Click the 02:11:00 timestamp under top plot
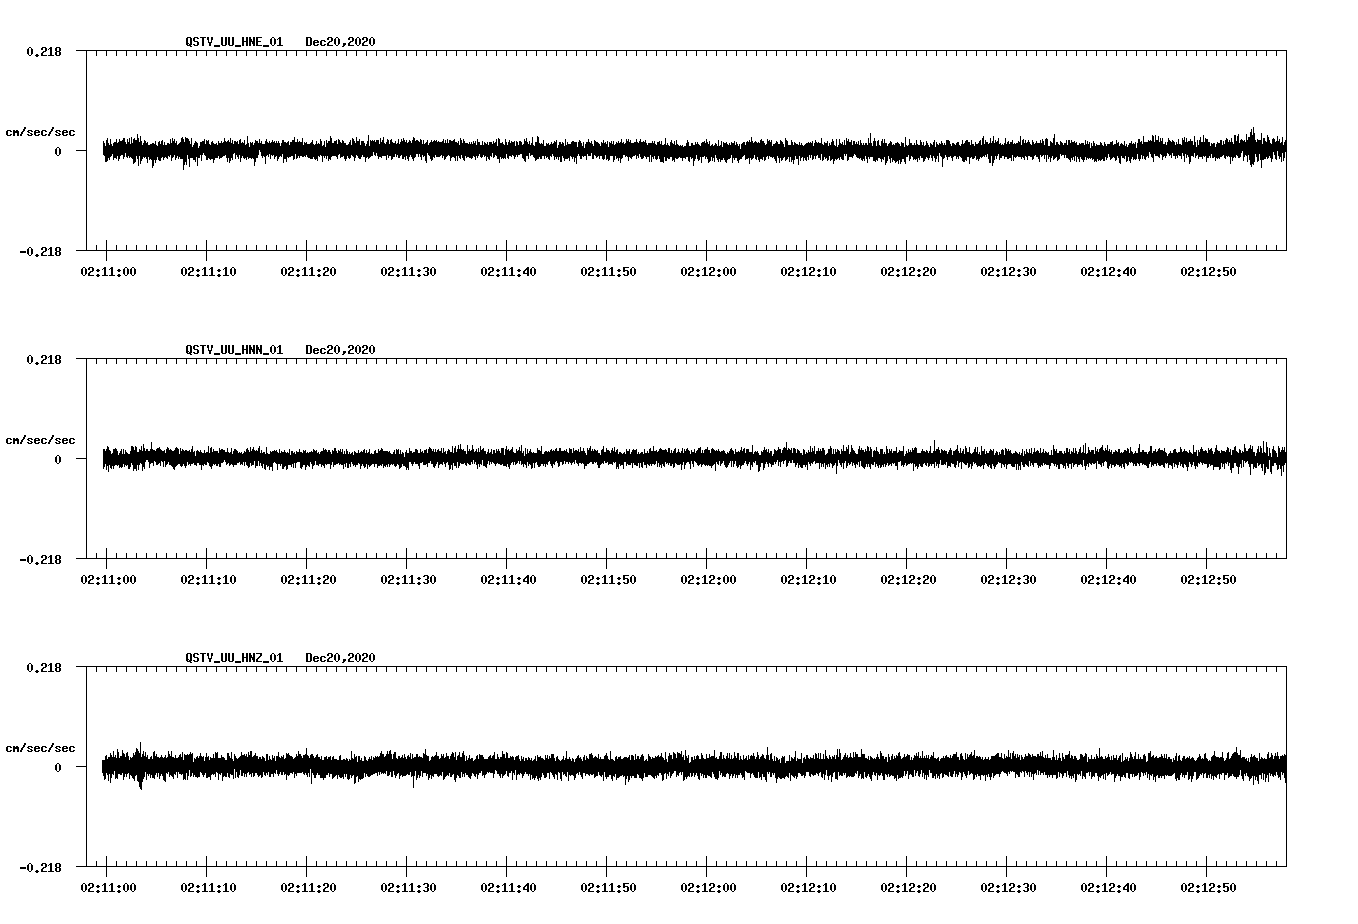The height and width of the screenshot is (924, 1358). [108, 271]
